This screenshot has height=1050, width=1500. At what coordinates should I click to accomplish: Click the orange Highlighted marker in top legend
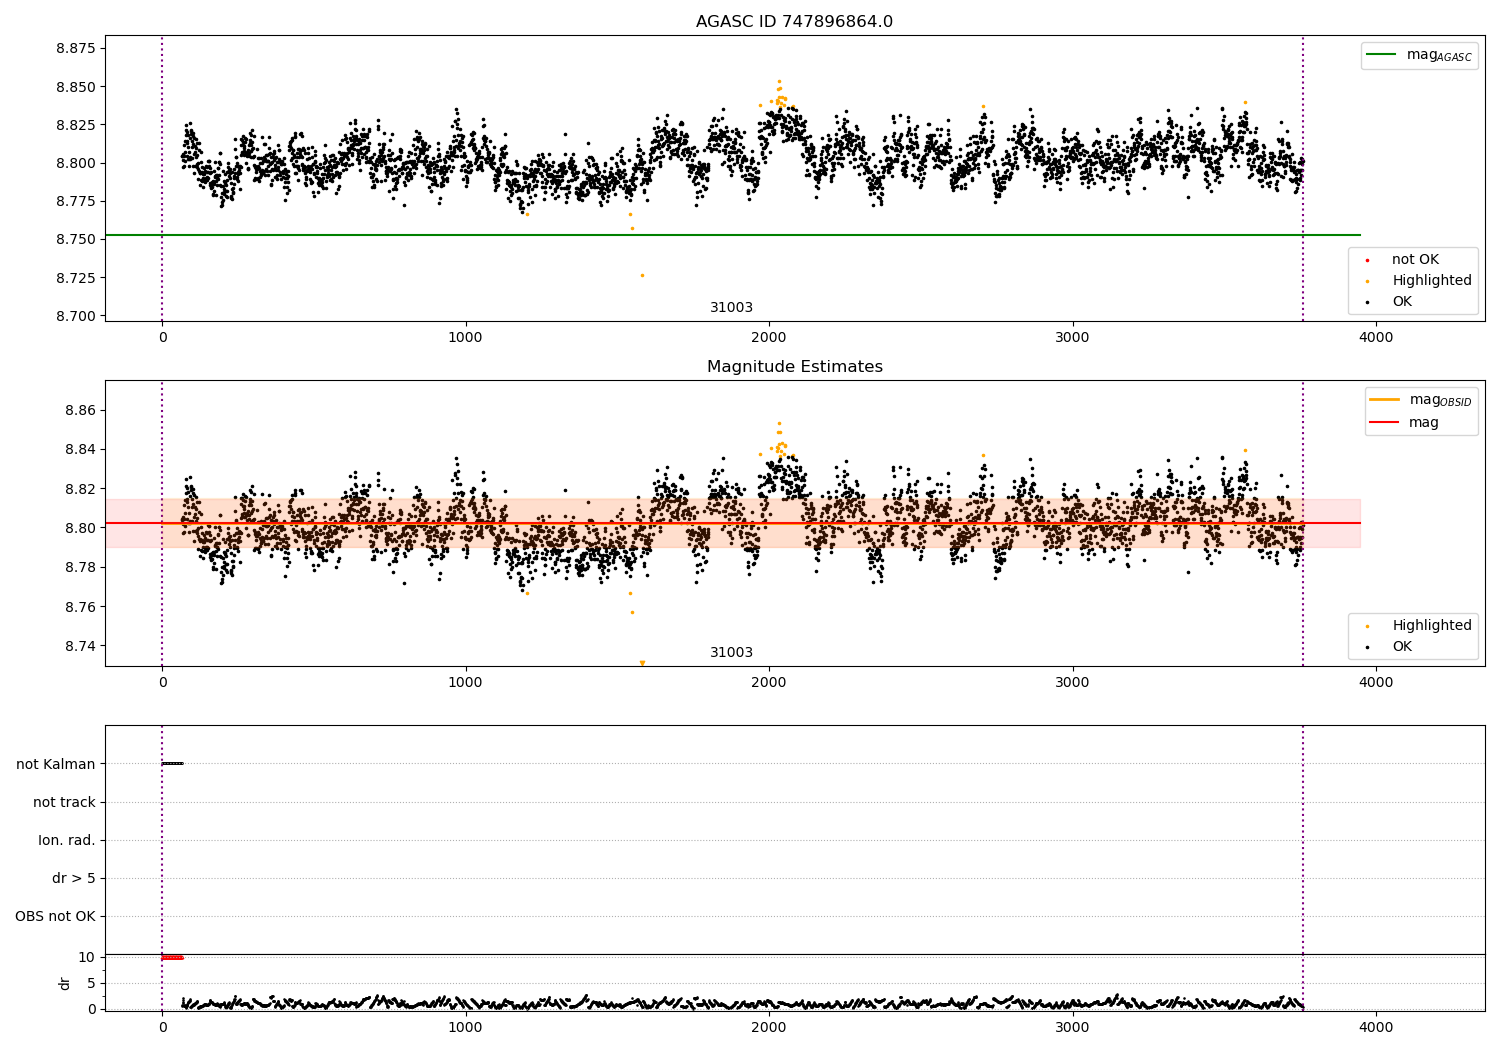tap(1367, 281)
